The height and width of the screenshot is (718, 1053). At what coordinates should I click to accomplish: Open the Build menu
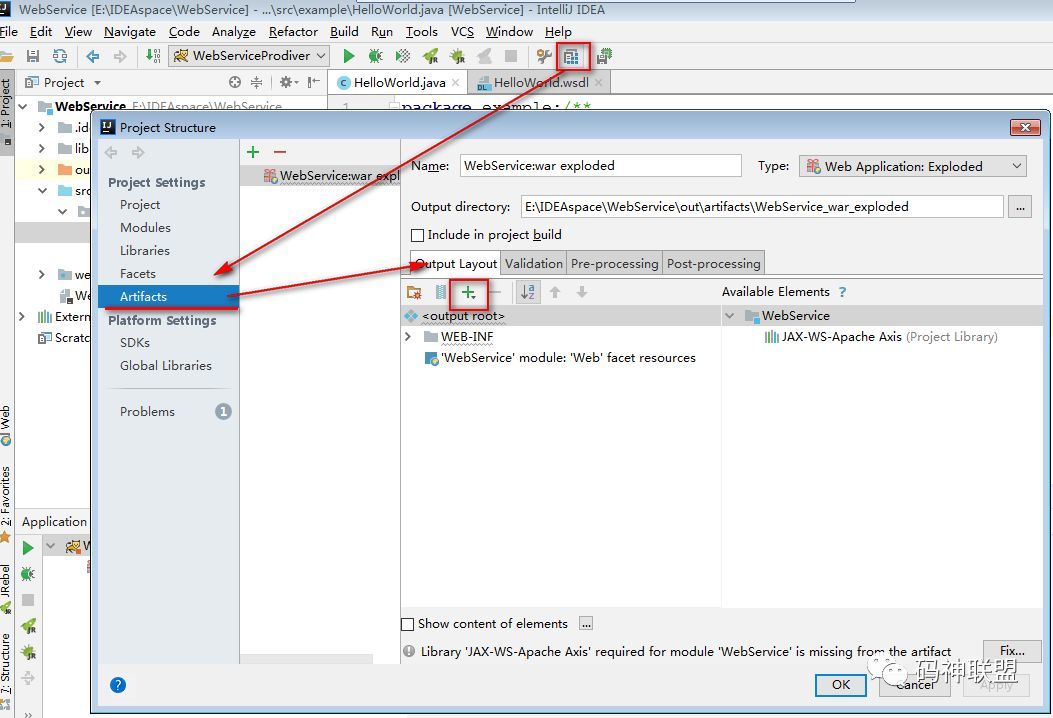tap(344, 32)
